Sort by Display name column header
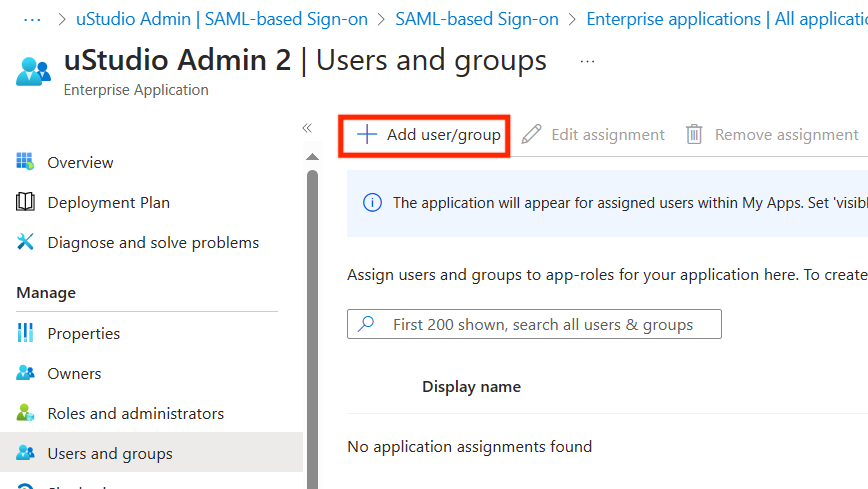868x489 pixels. point(471,387)
